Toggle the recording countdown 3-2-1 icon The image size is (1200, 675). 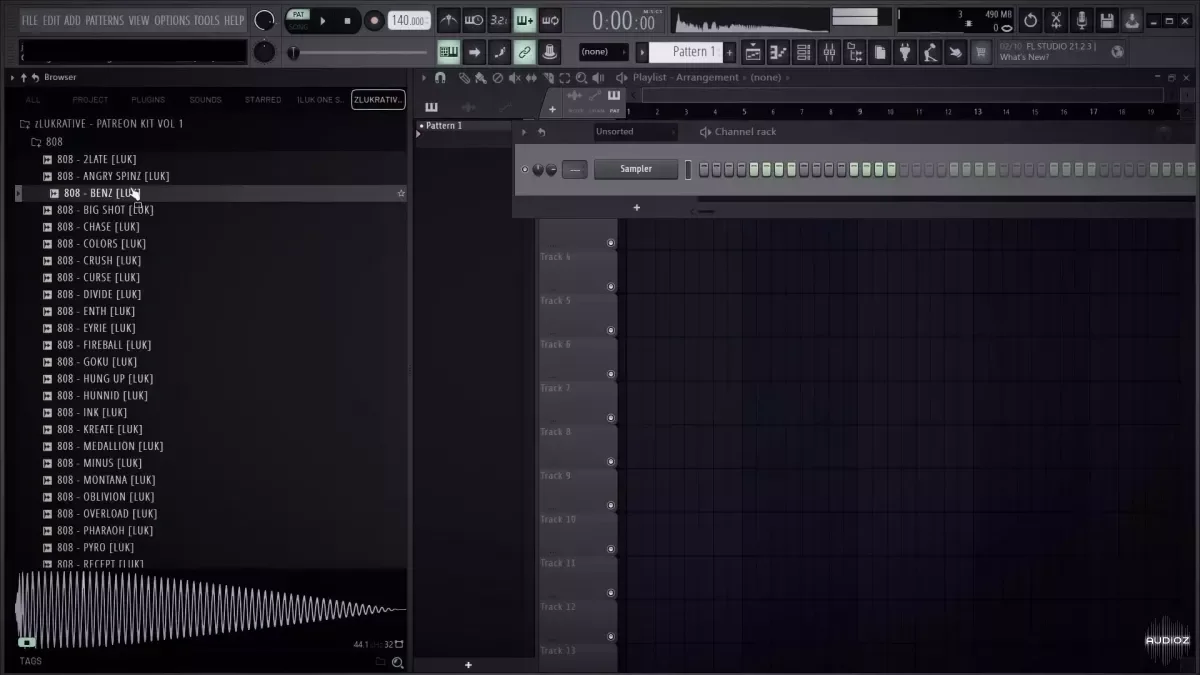tap(499, 20)
